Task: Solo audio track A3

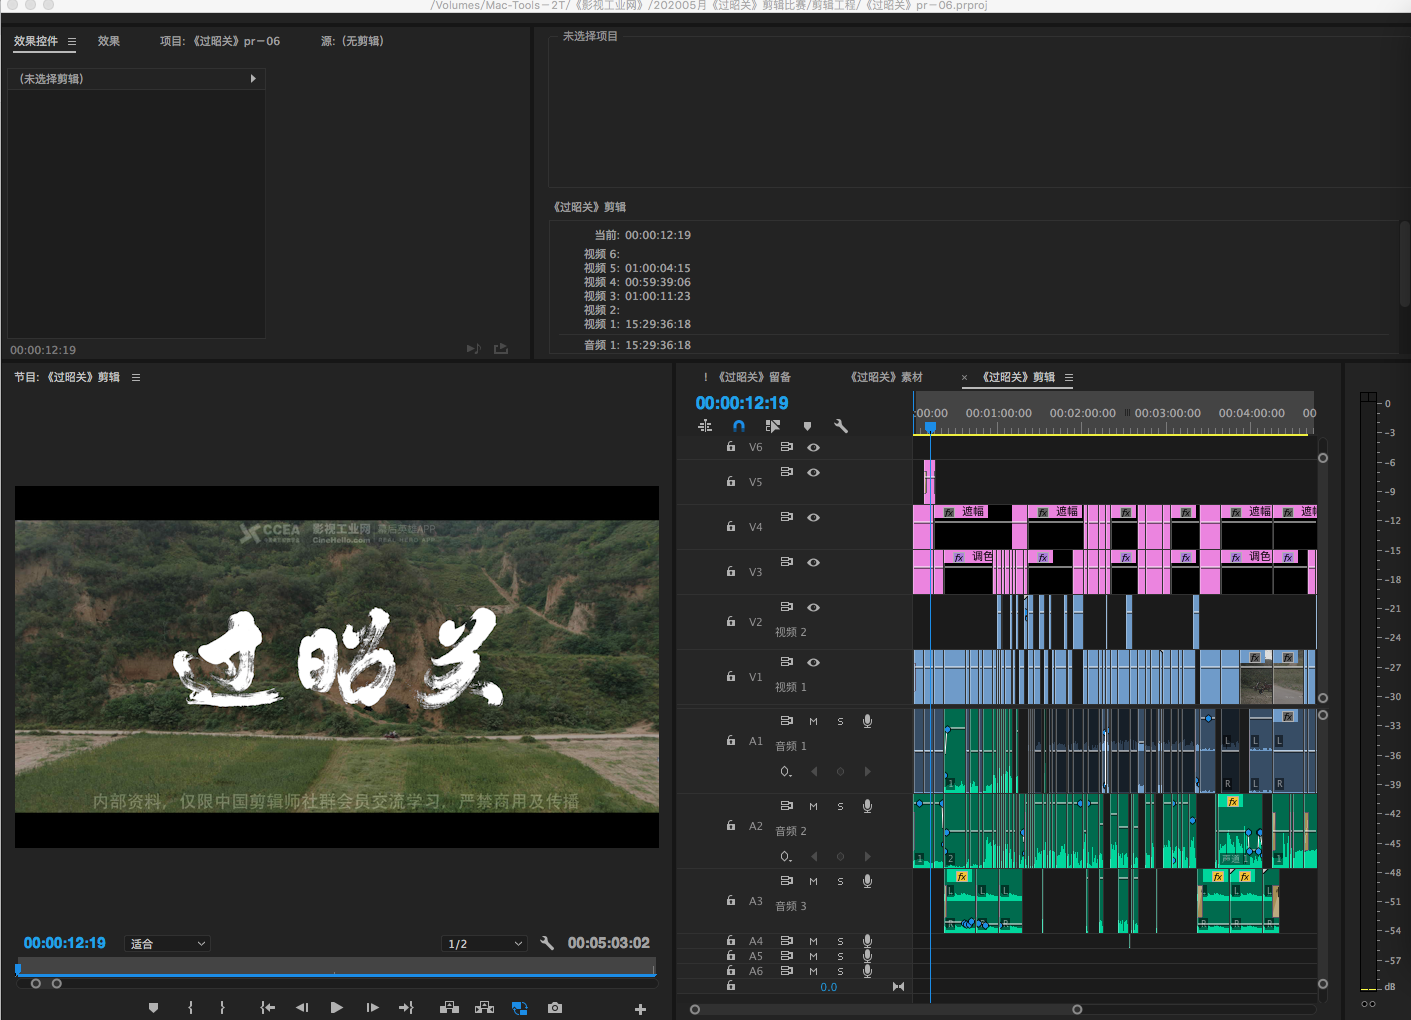Action: point(840,881)
